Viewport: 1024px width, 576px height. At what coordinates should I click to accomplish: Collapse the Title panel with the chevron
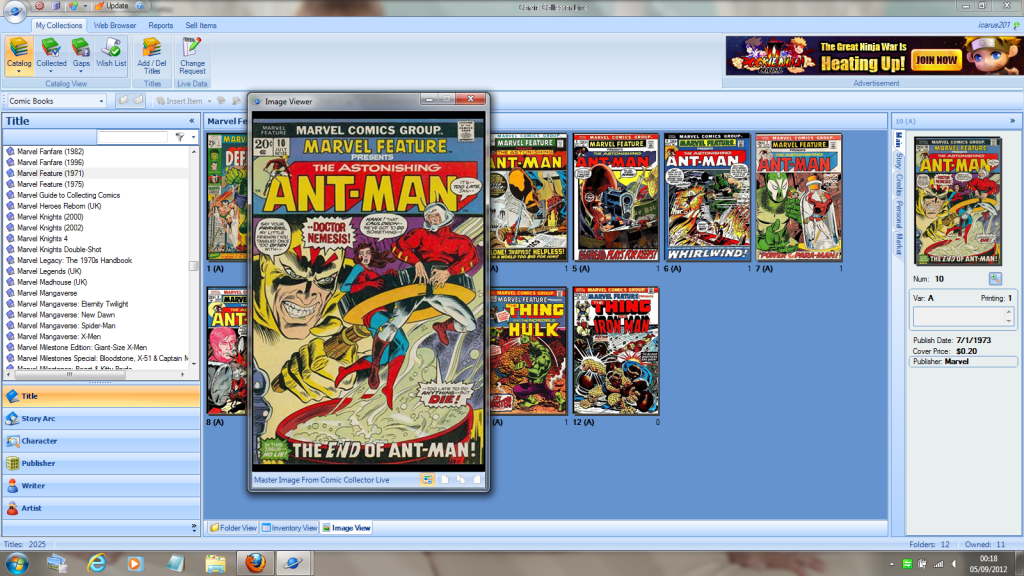(x=191, y=121)
